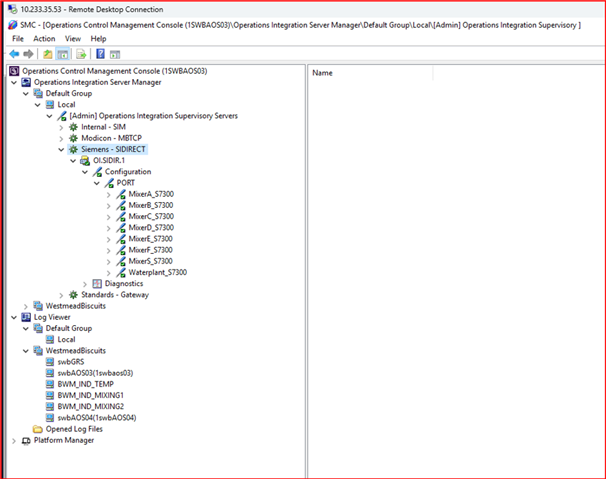Toggle the Show/Hide Action Pane icon

pyautogui.click(x=115, y=55)
